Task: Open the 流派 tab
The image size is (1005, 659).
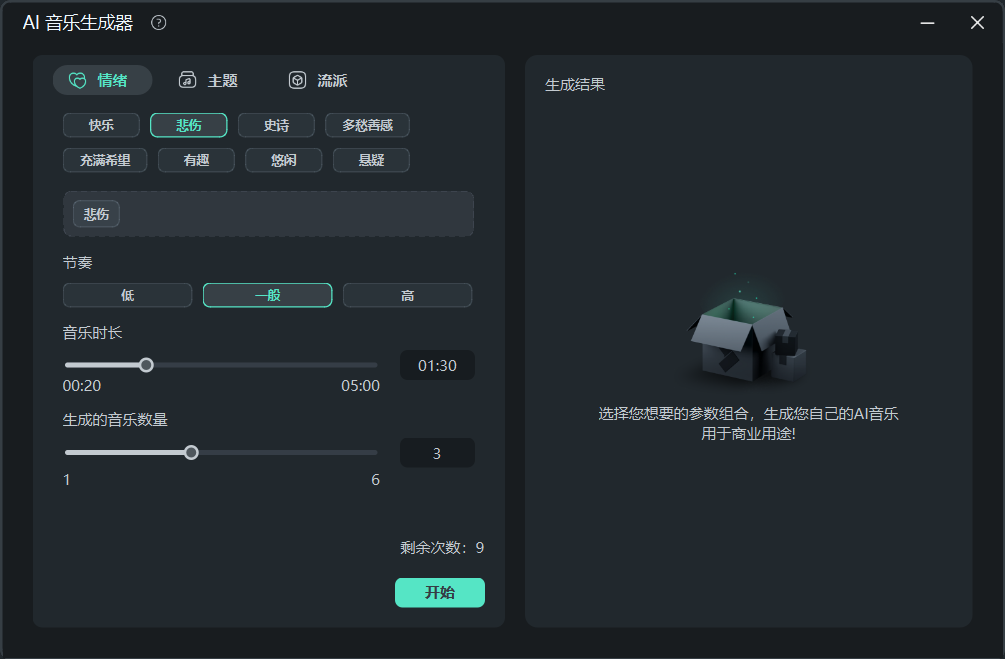Action: [318, 80]
